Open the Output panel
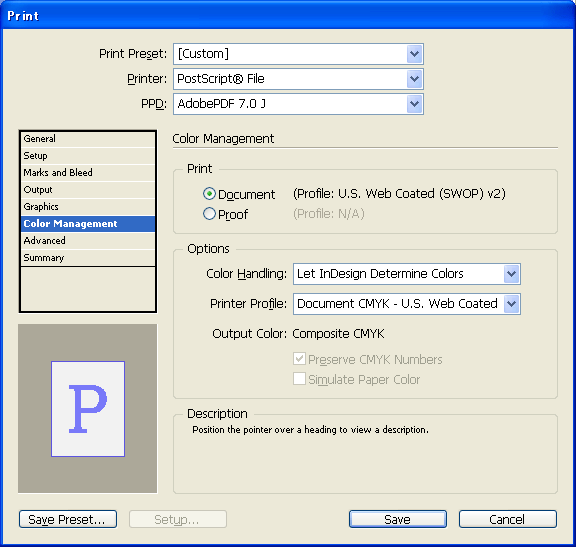The width and height of the screenshot is (576, 547). (x=88, y=190)
